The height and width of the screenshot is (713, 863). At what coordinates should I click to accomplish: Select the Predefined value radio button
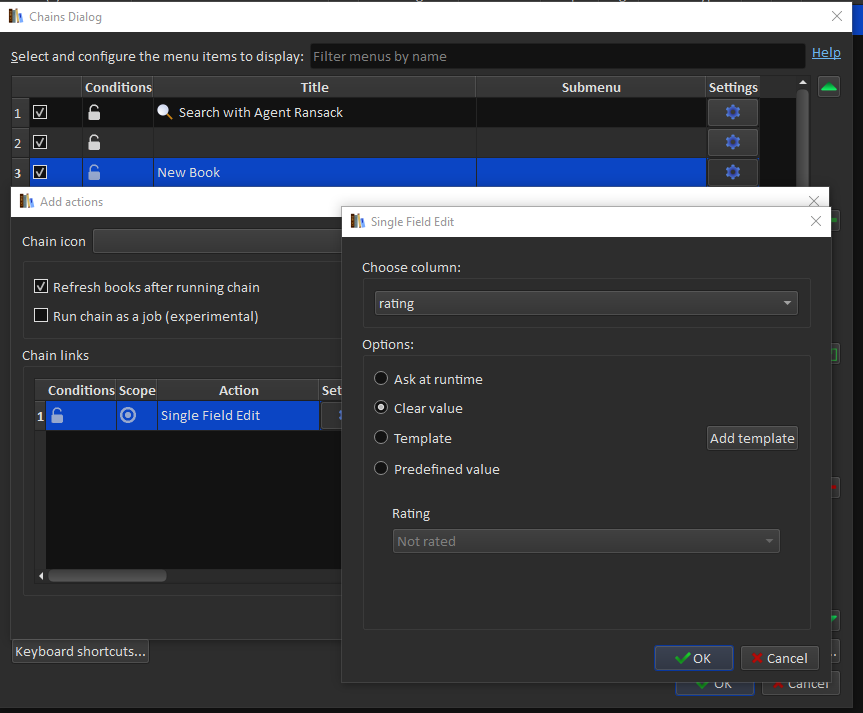[381, 469]
